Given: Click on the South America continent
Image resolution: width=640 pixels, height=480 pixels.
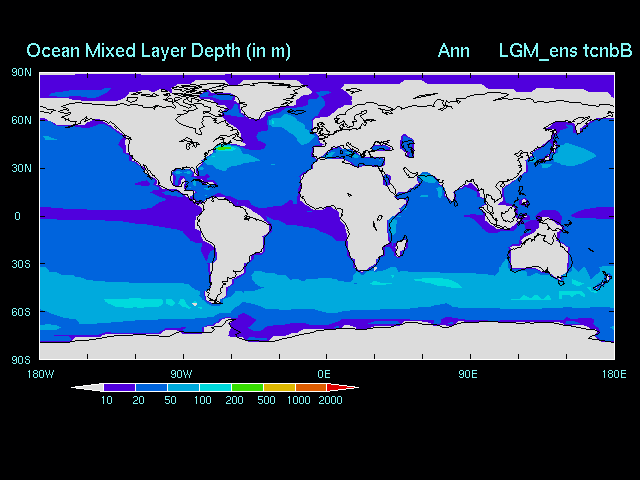Looking at the screenshot, I should point(238,240).
